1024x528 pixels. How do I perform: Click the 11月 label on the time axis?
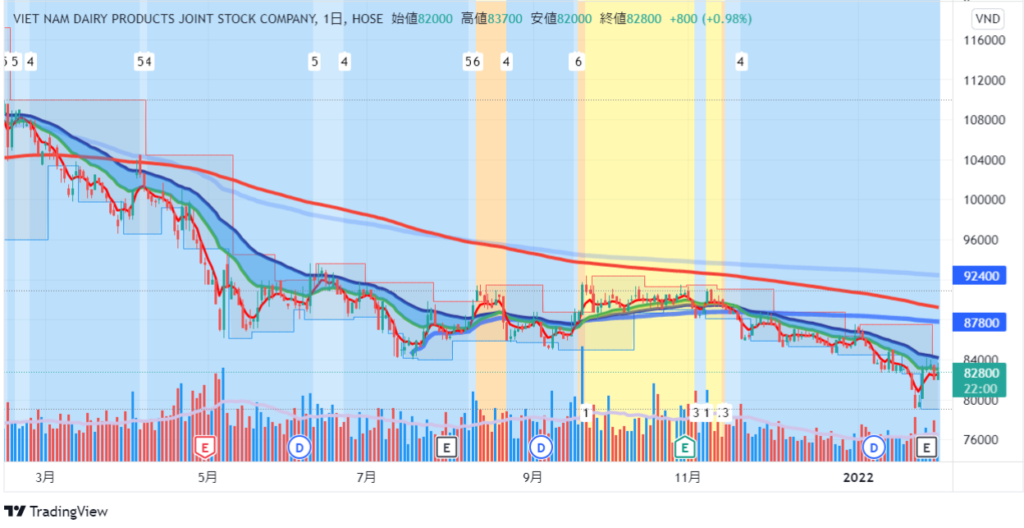(688, 478)
